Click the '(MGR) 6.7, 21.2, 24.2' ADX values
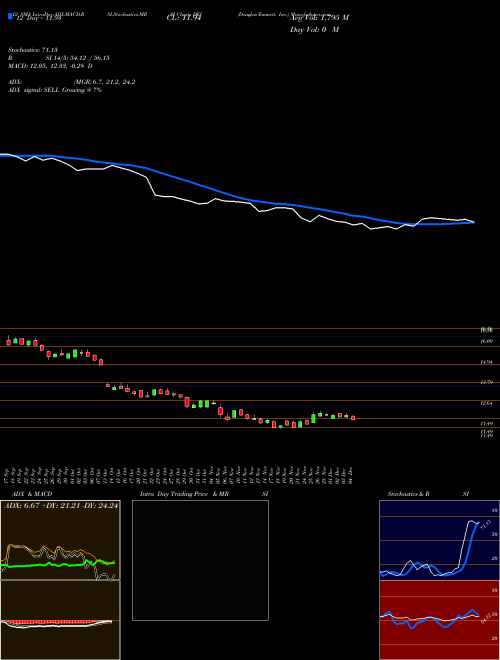Image resolution: width=500 pixels, height=660 pixels. 105,82
